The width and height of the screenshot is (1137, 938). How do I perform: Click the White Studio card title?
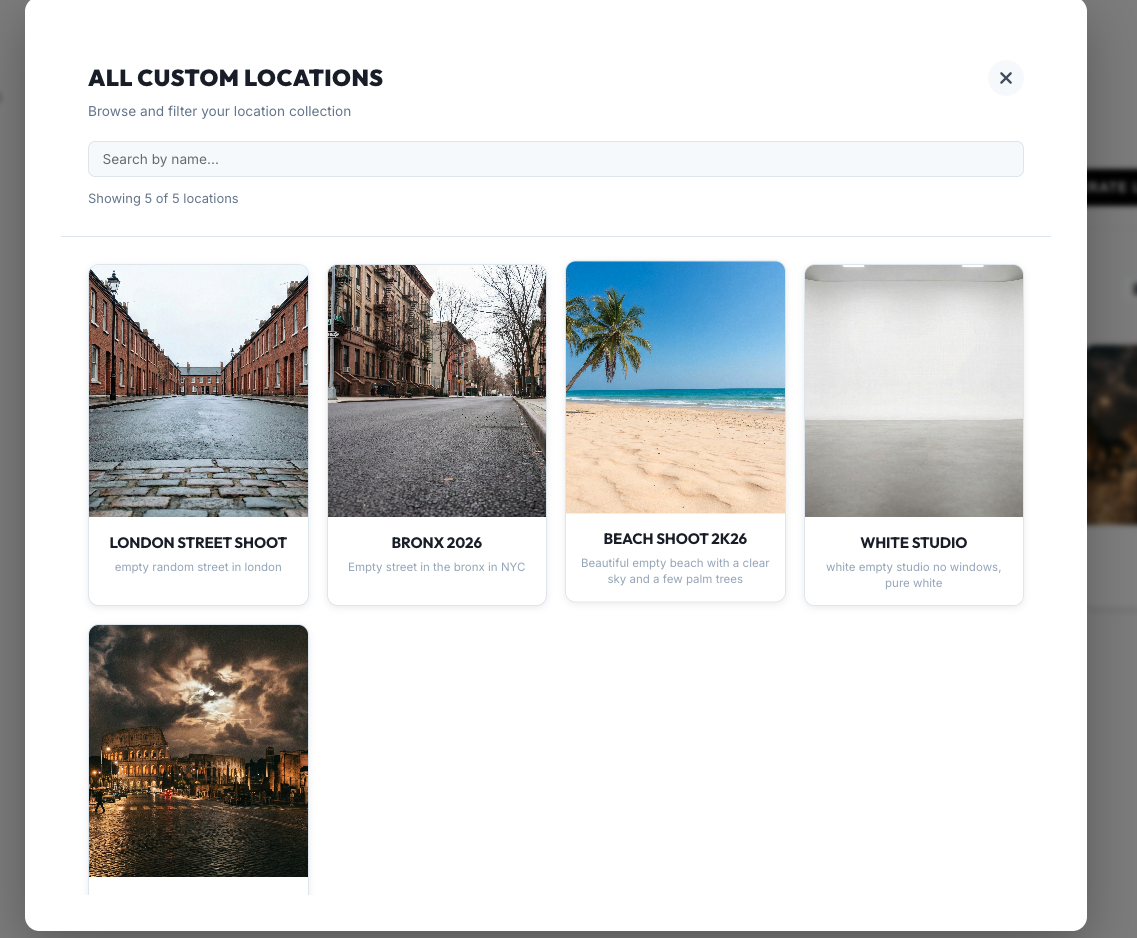(x=913, y=543)
